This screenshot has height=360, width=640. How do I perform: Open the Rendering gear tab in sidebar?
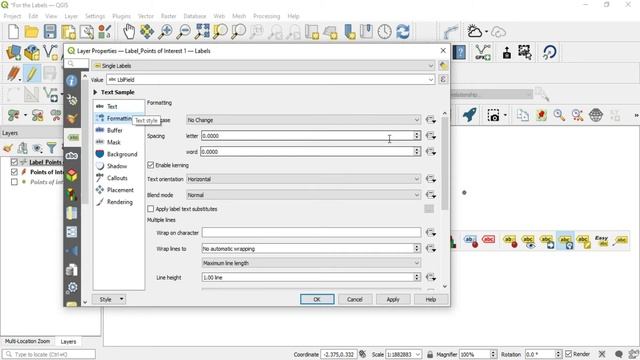pyautogui.click(x=72, y=287)
